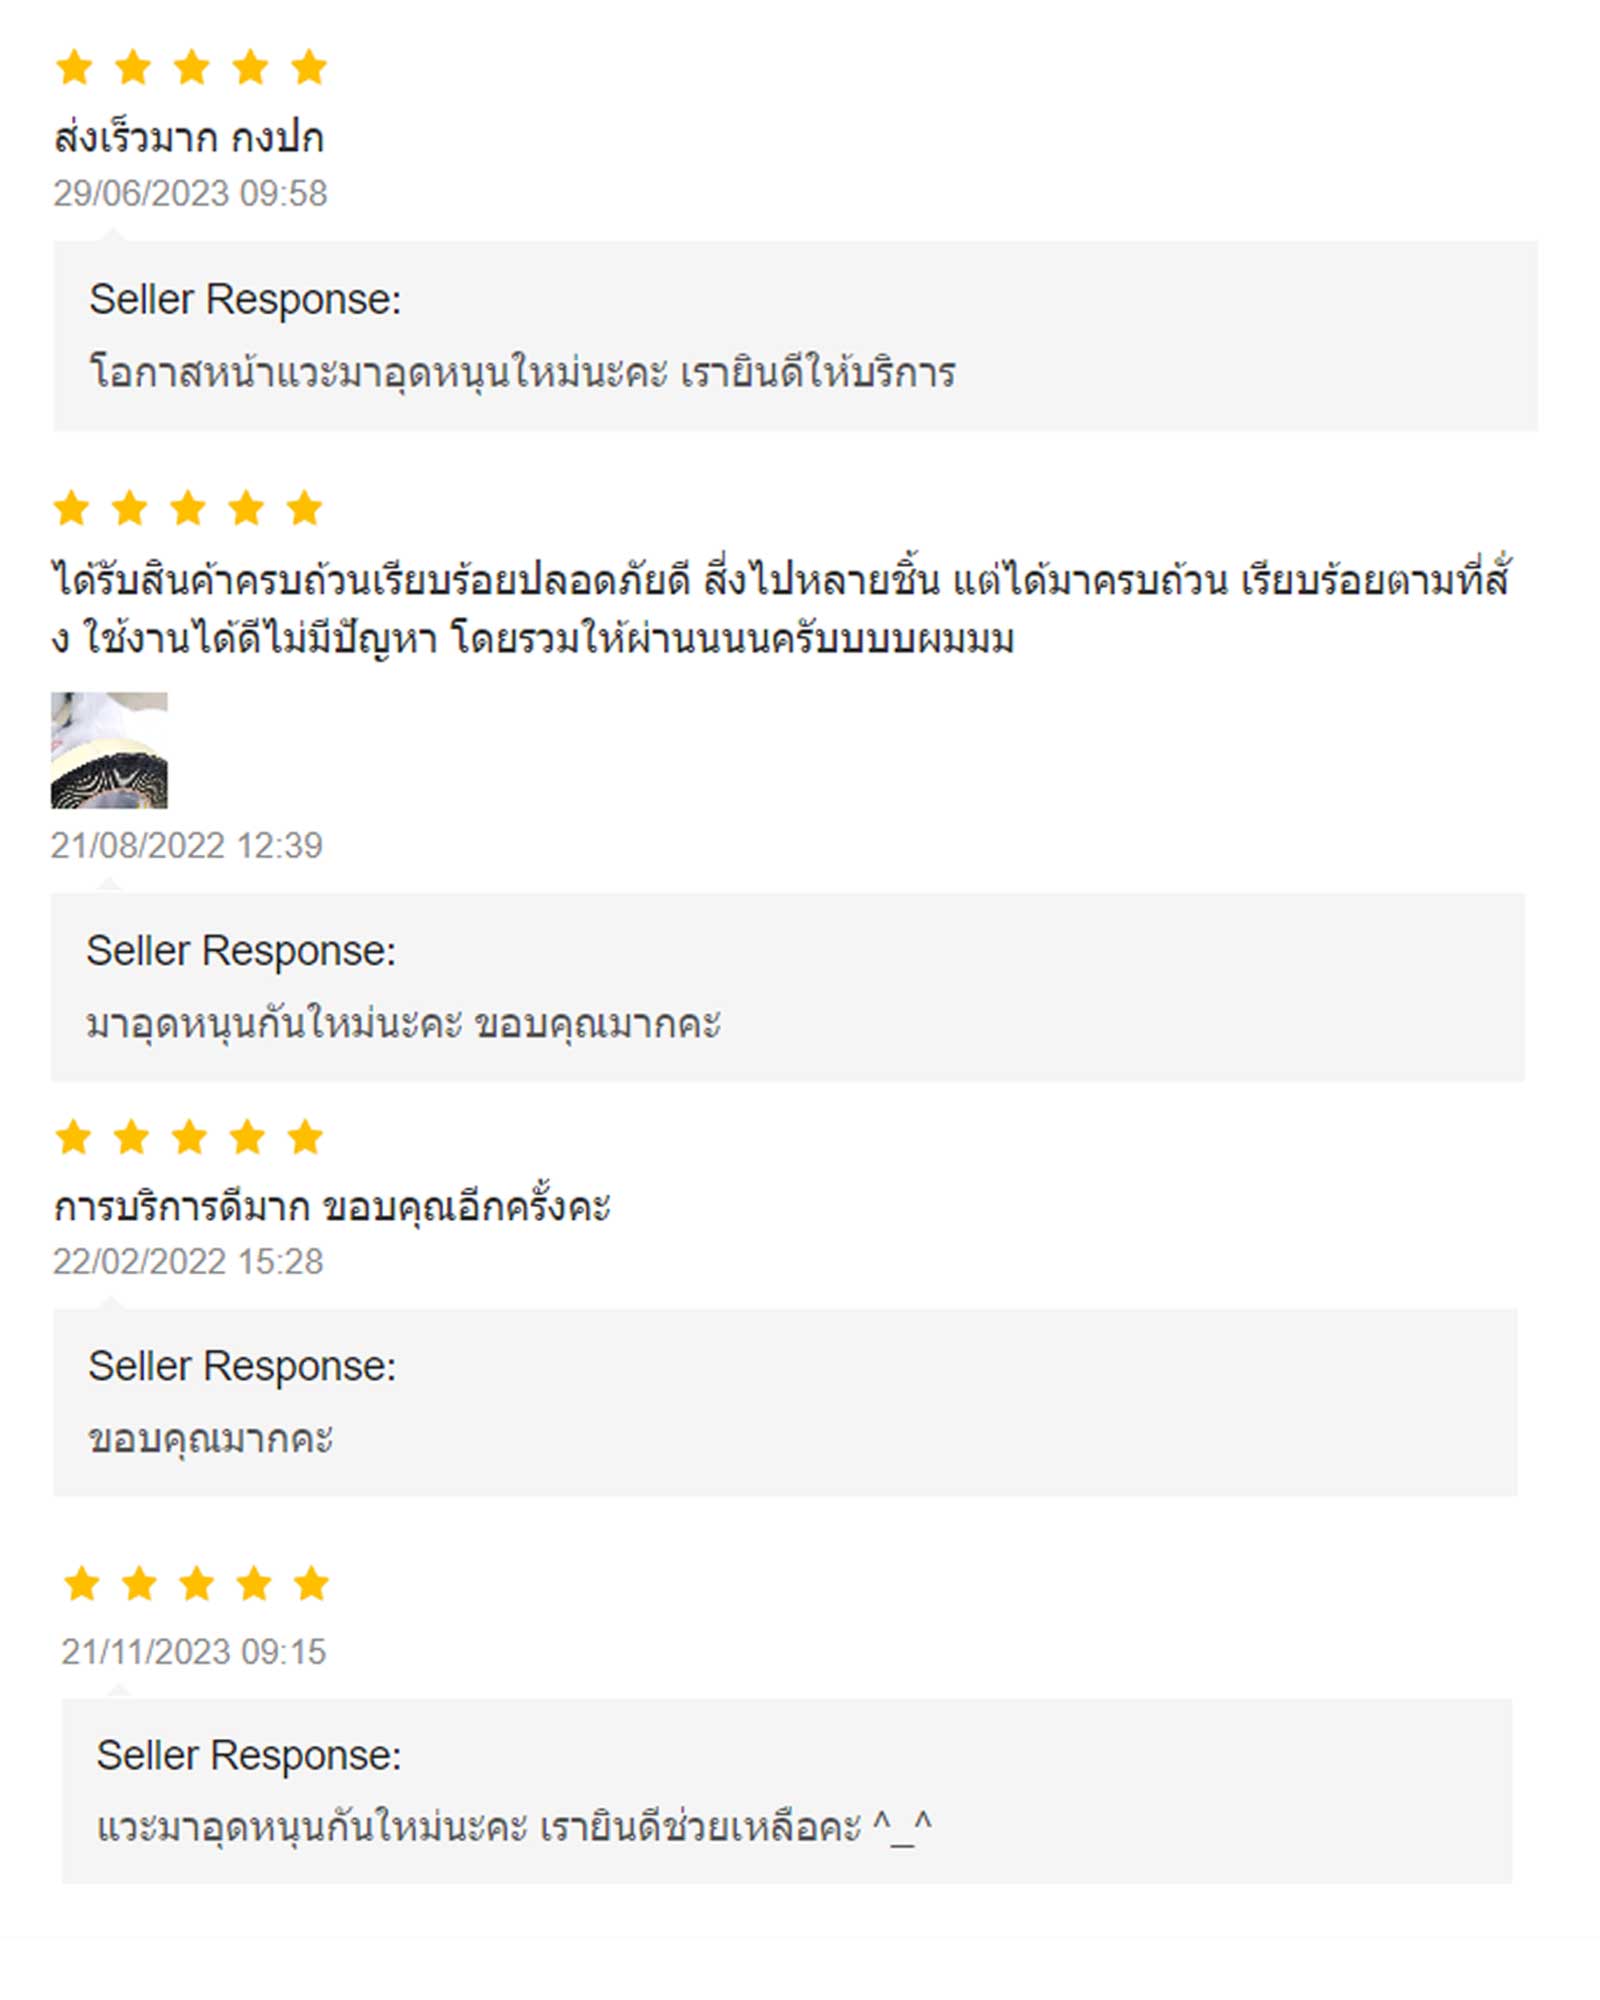Click the last star of the 21/11/2023 review
1600x2000 pixels.
pos(311,1583)
